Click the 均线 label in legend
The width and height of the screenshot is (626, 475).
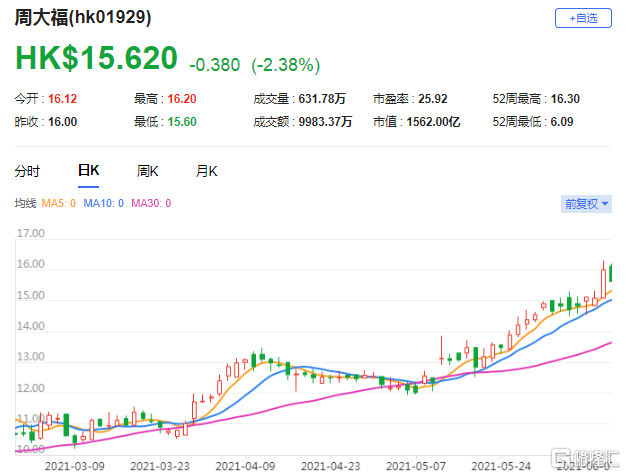[24, 204]
